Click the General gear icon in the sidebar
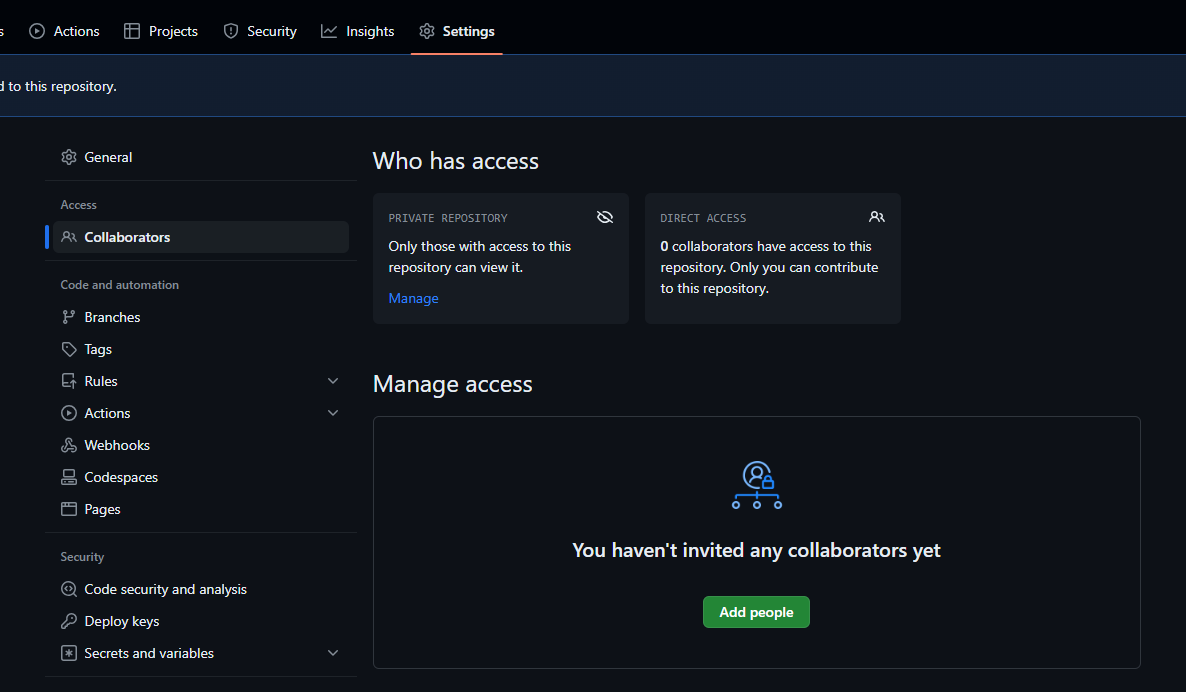 [x=69, y=157]
